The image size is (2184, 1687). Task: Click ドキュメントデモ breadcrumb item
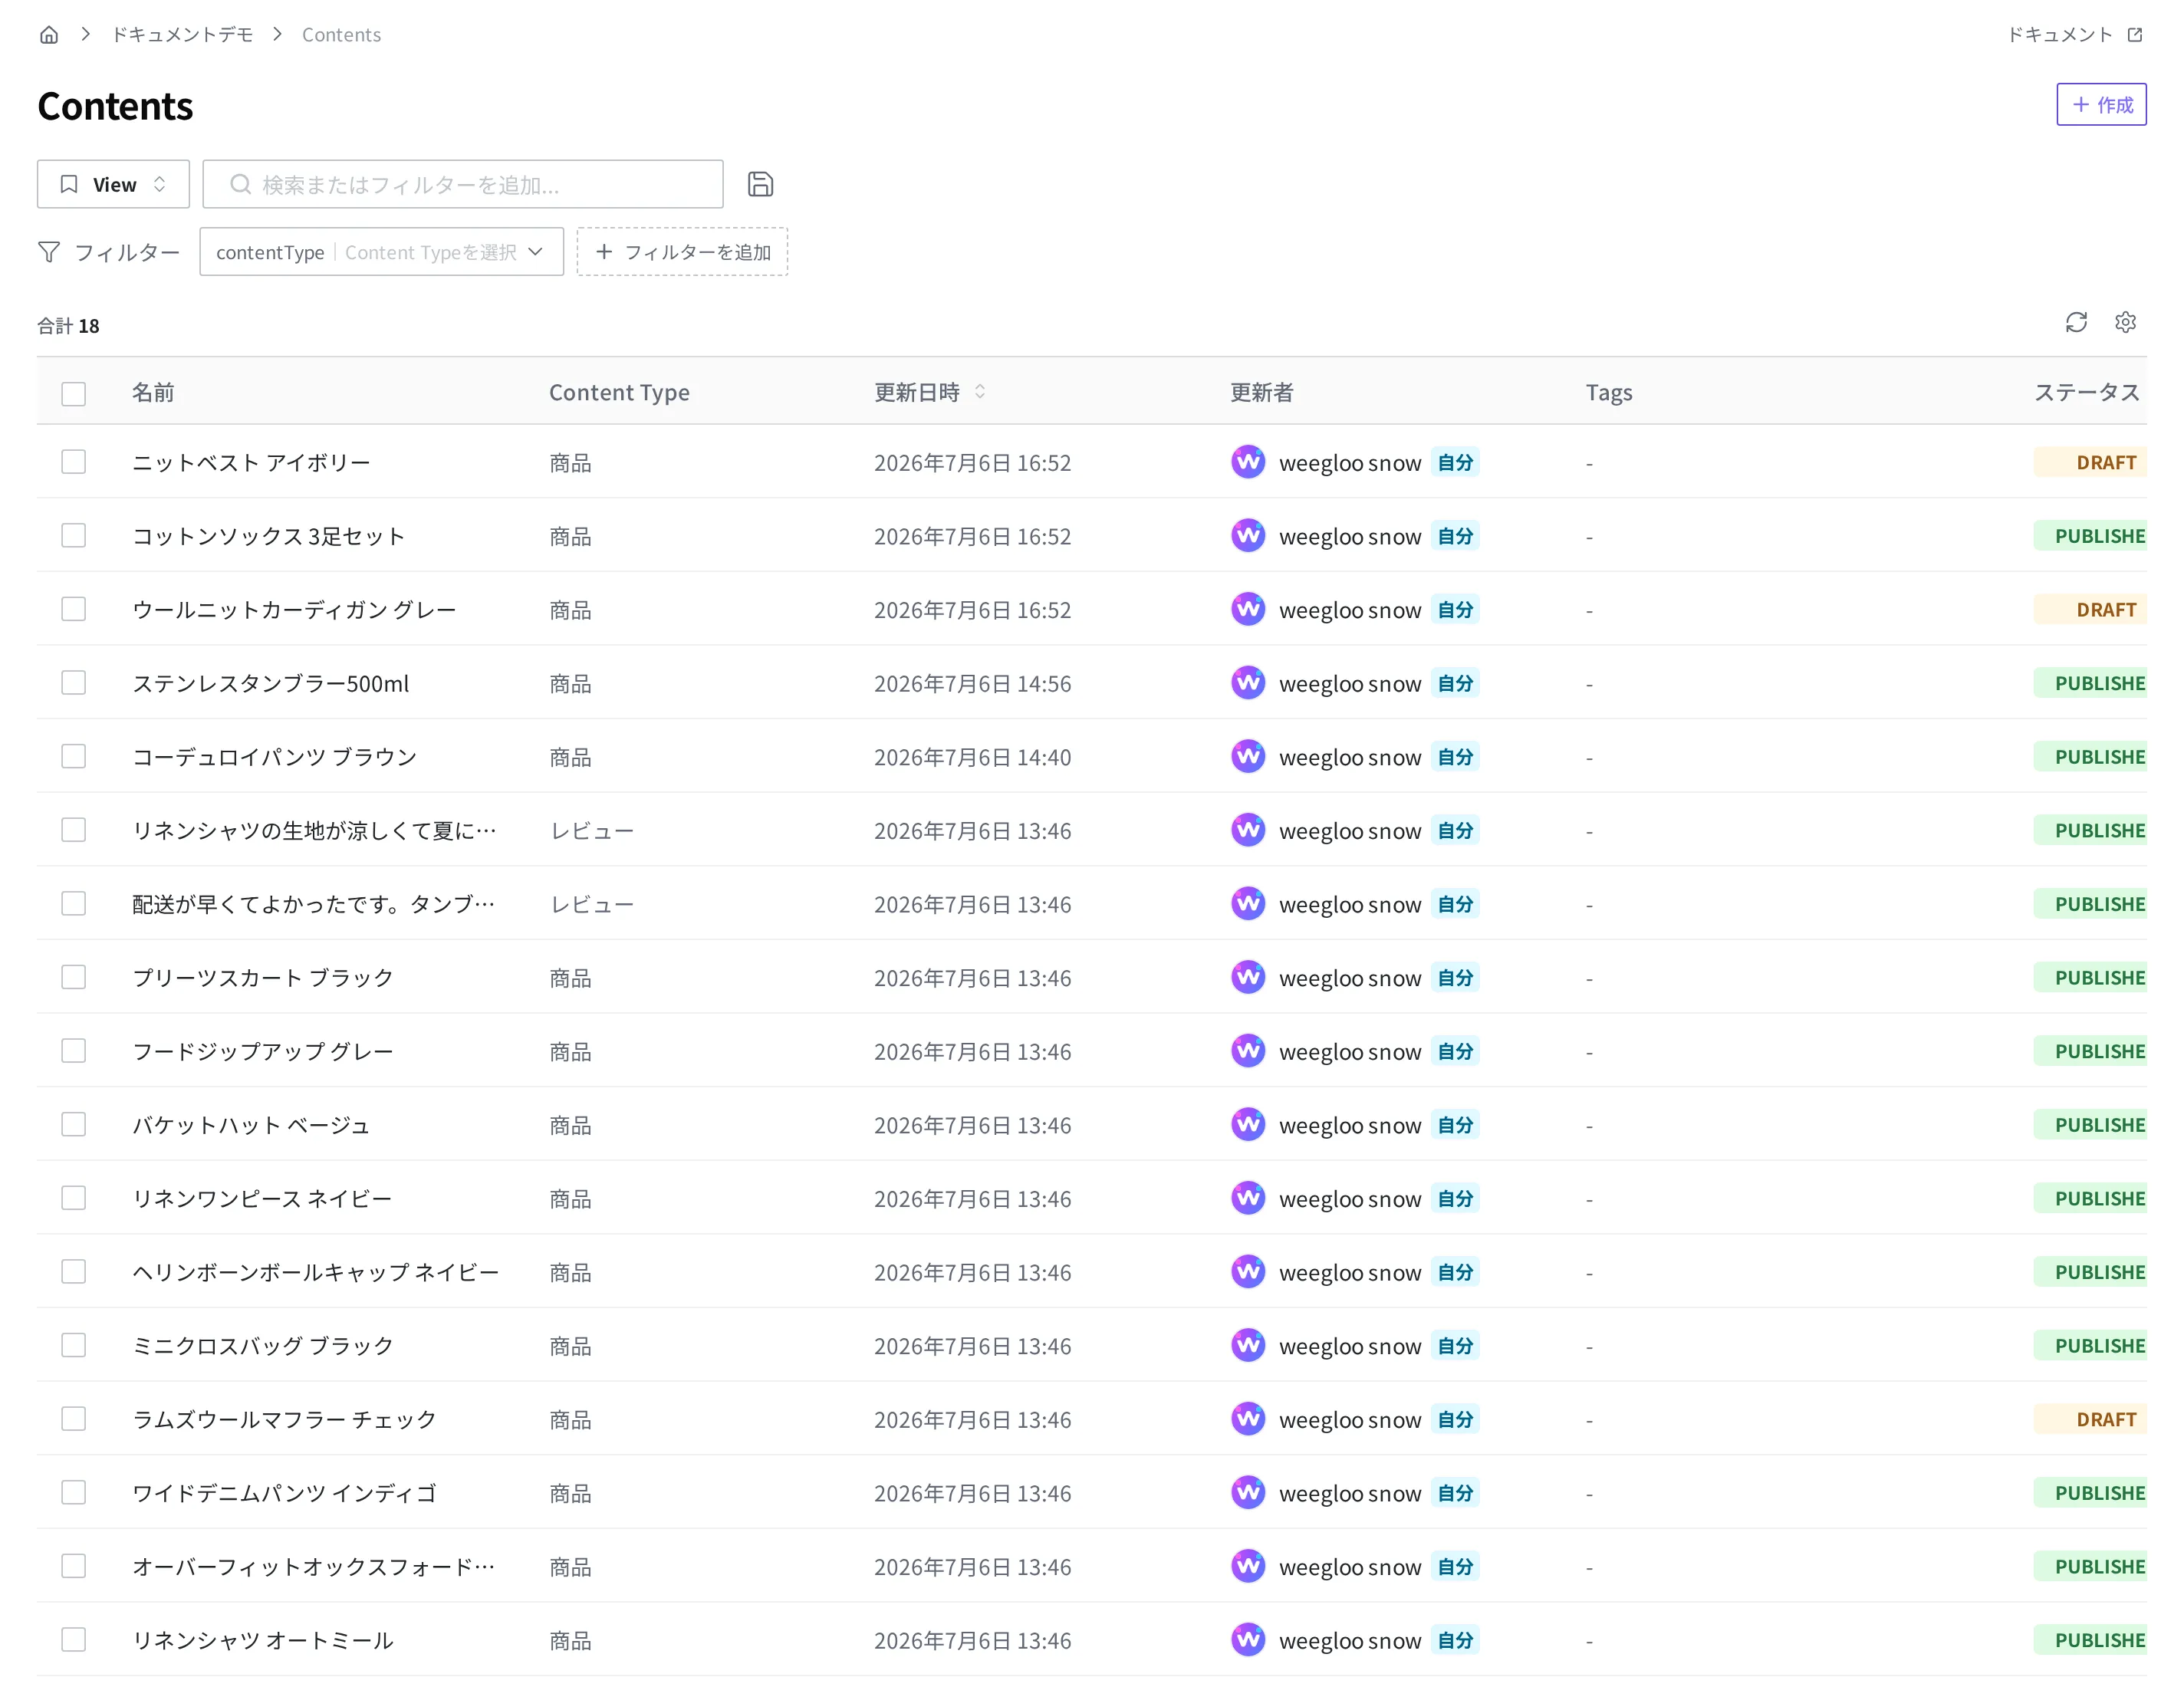pos(182,35)
